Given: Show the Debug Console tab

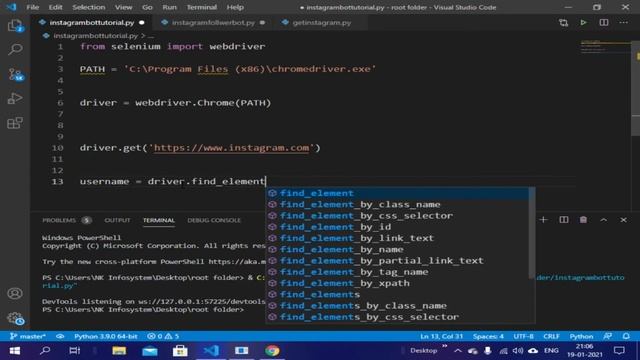Looking at the screenshot, I should pyautogui.click(x=214, y=220).
